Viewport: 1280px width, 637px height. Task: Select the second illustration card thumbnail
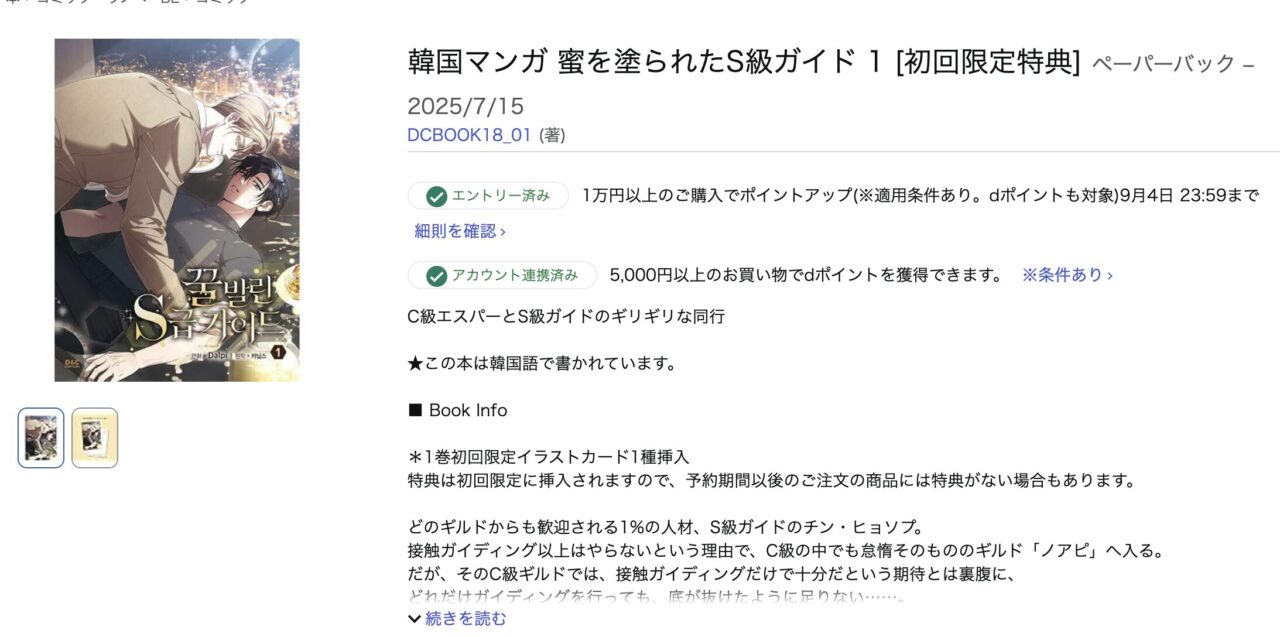pyautogui.click(x=95, y=438)
